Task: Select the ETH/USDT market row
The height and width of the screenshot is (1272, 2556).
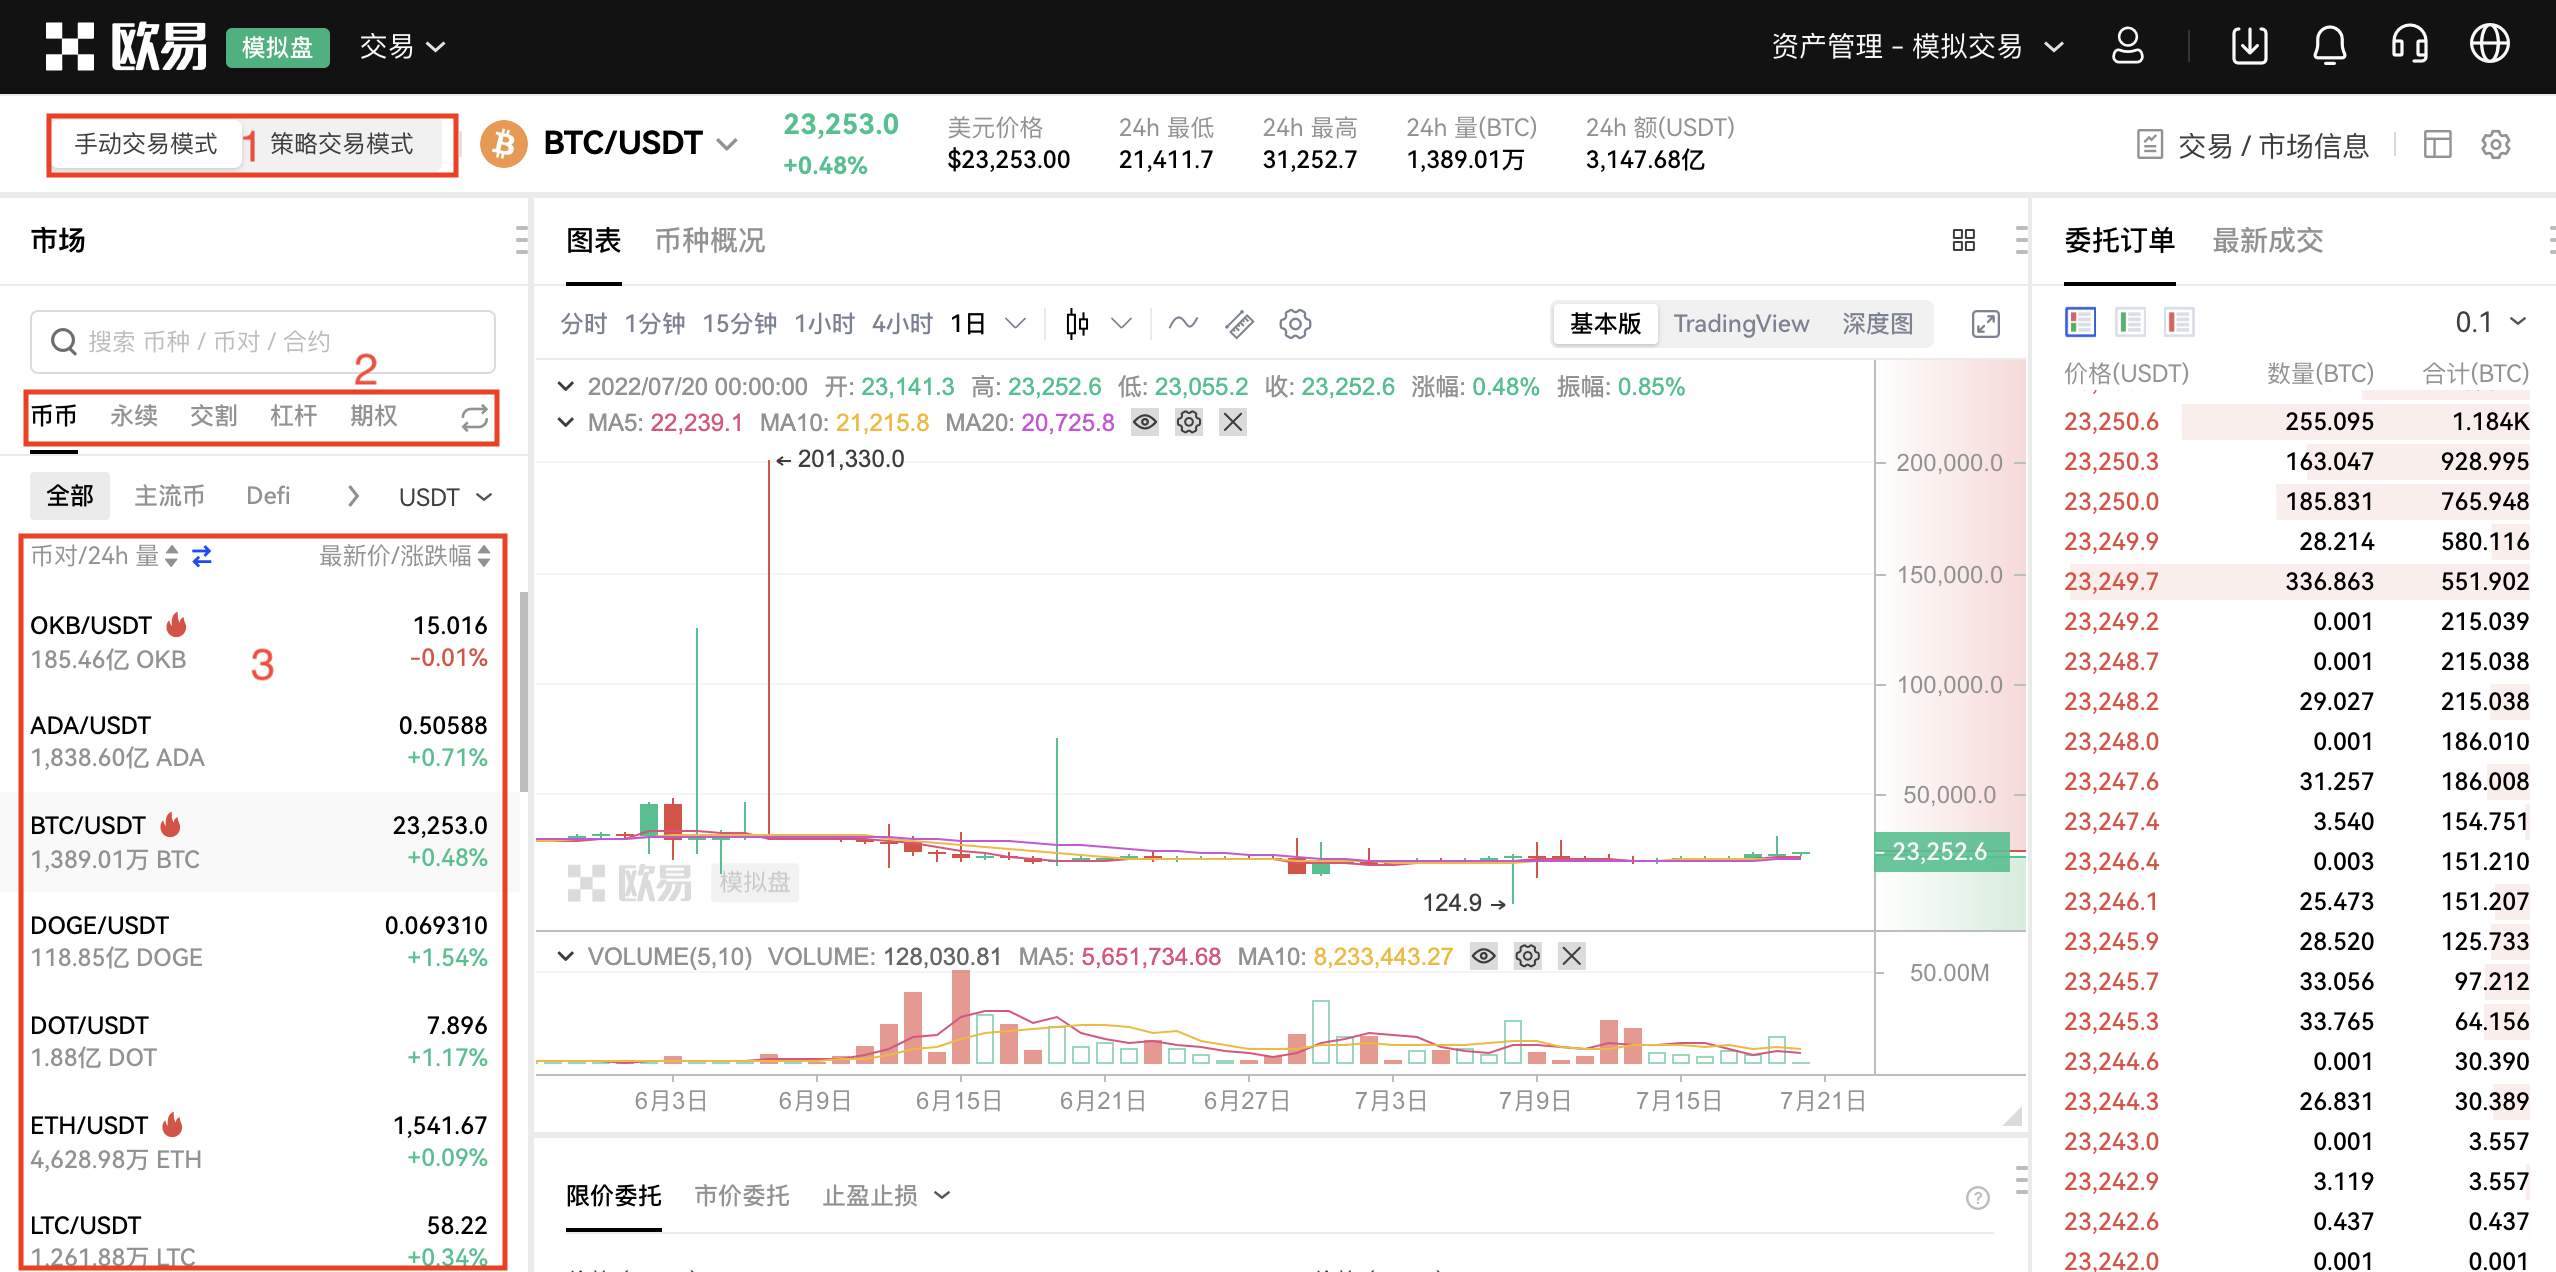Action: click(x=259, y=1142)
